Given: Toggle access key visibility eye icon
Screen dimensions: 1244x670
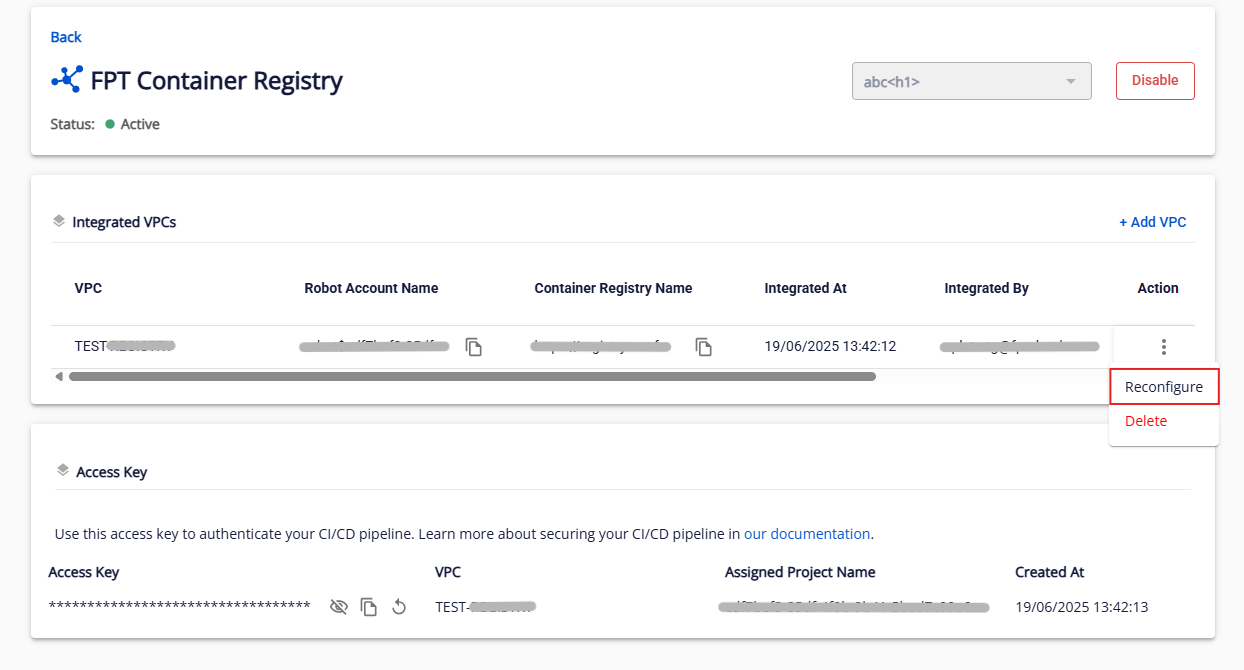Looking at the screenshot, I should pyautogui.click(x=339, y=607).
